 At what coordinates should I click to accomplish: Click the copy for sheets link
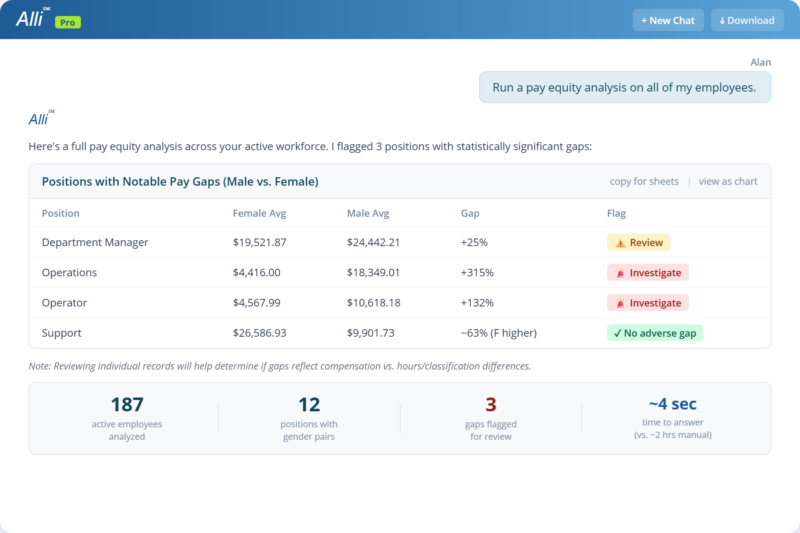tap(644, 182)
